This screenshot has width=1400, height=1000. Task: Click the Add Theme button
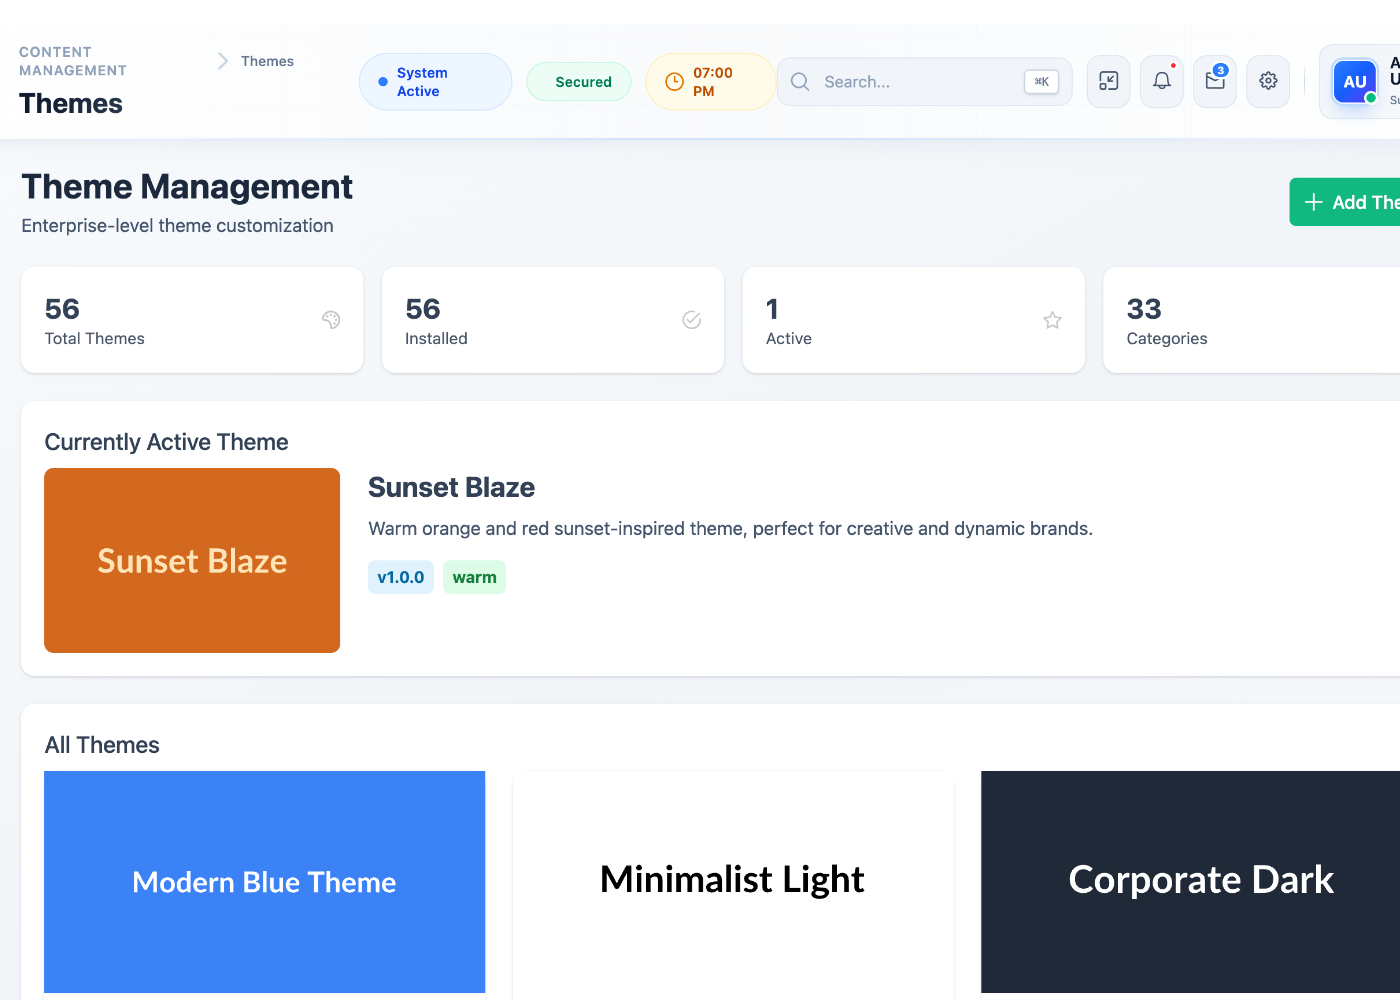1345,202
